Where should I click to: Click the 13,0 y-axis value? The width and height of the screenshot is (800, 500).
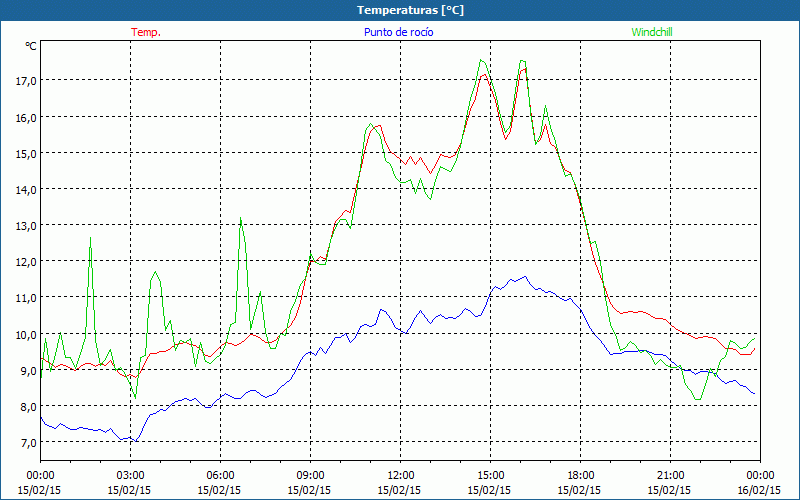26,226
